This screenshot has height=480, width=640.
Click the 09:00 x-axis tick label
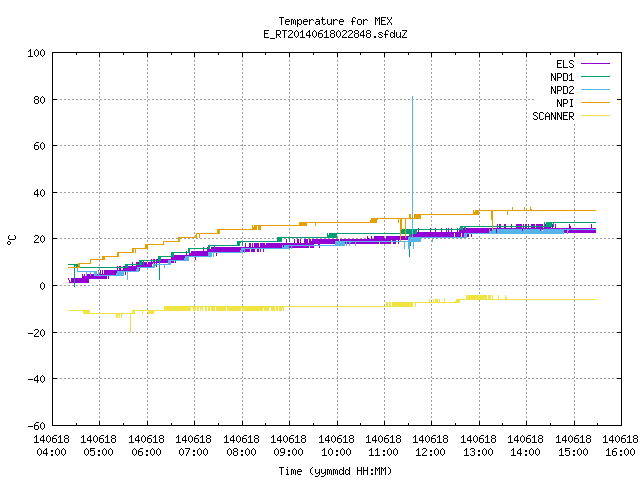coord(288,452)
